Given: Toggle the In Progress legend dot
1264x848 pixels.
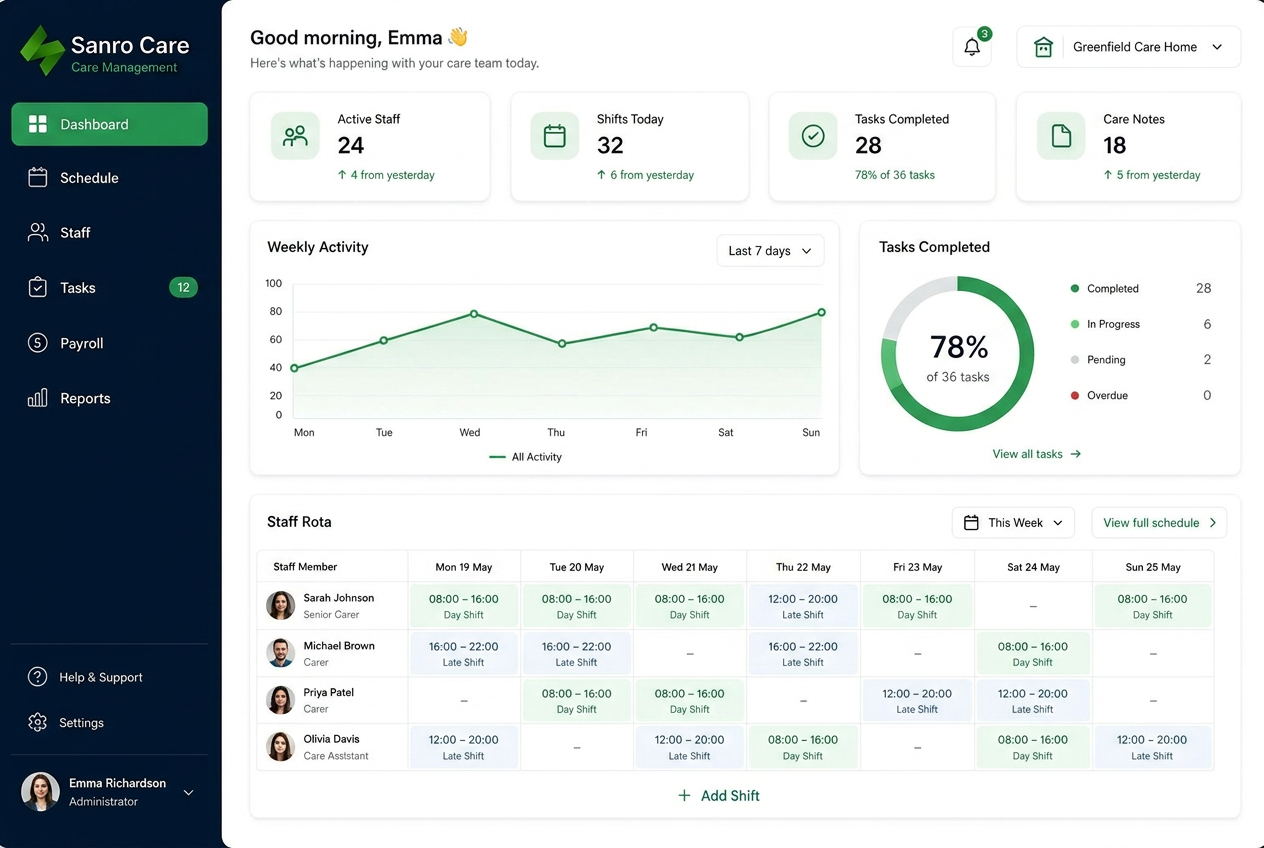Looking at the screenshot, I should tap(1075, 324).
